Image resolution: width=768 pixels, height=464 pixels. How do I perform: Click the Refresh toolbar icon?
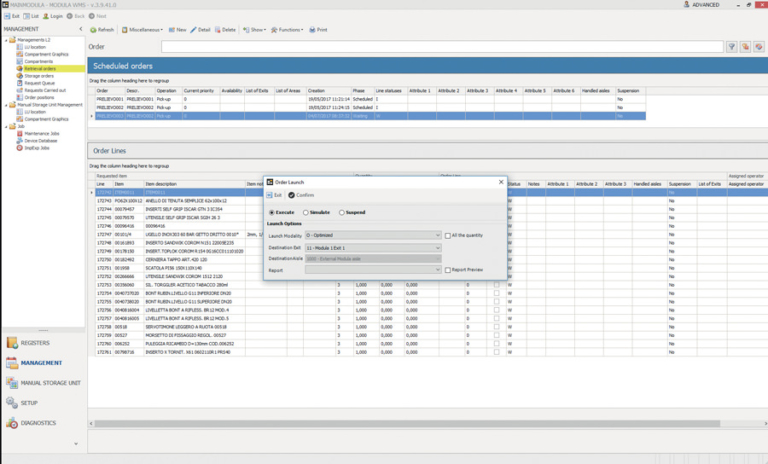[93, 30]
